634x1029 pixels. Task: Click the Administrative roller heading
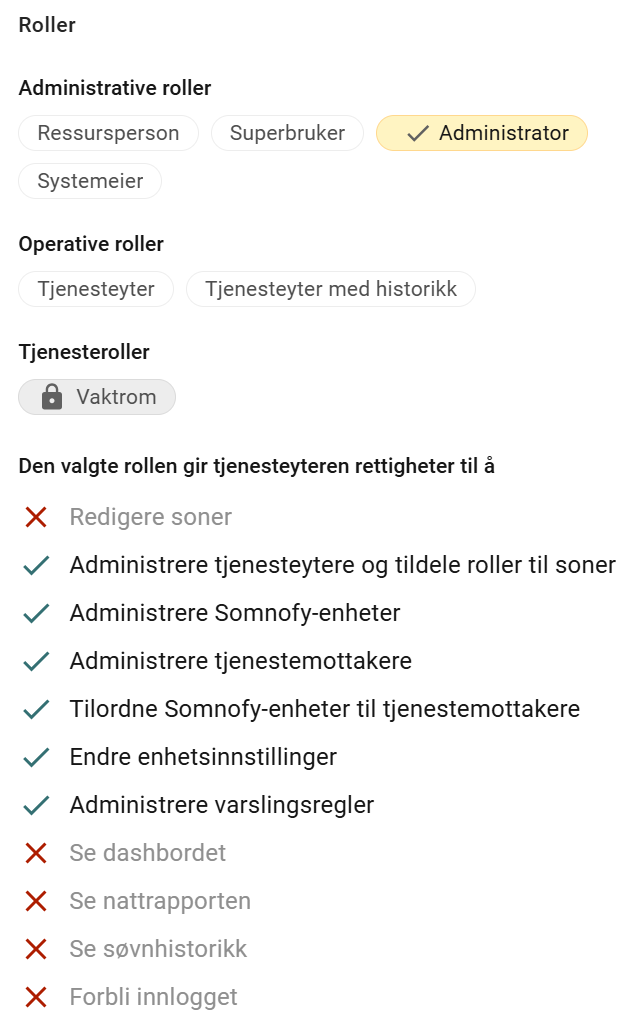tap(115, 88)
